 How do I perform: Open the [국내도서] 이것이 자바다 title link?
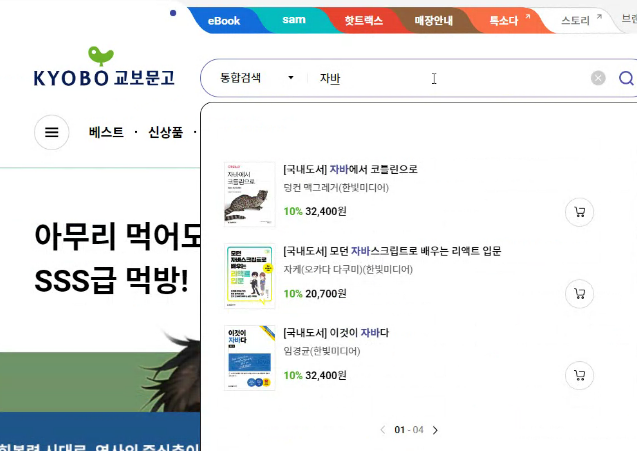tap(336, 333)
